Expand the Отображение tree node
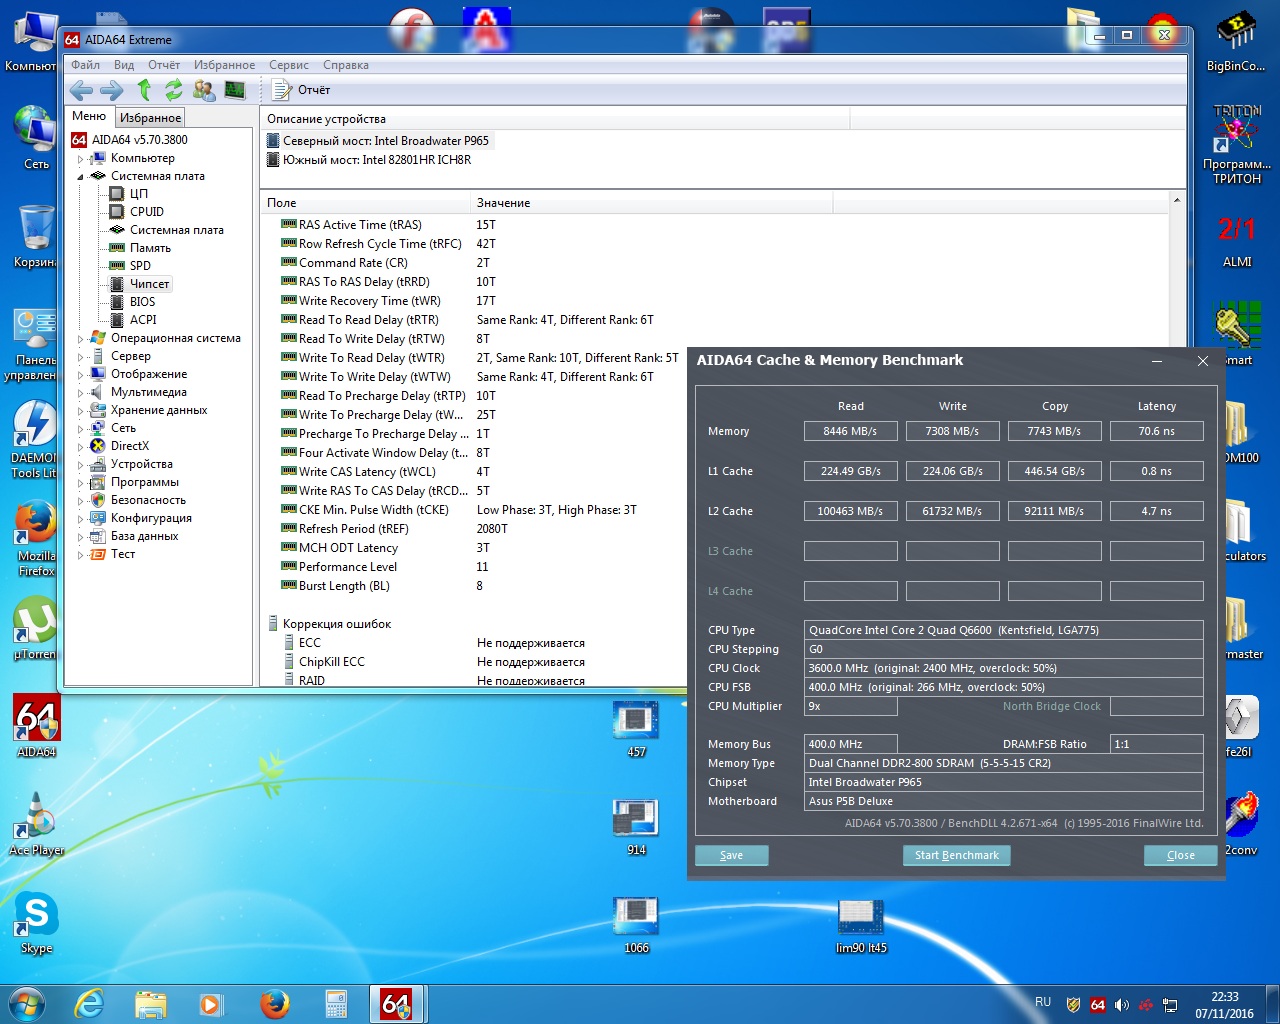 pyautogui.click(x=81, y=374)
